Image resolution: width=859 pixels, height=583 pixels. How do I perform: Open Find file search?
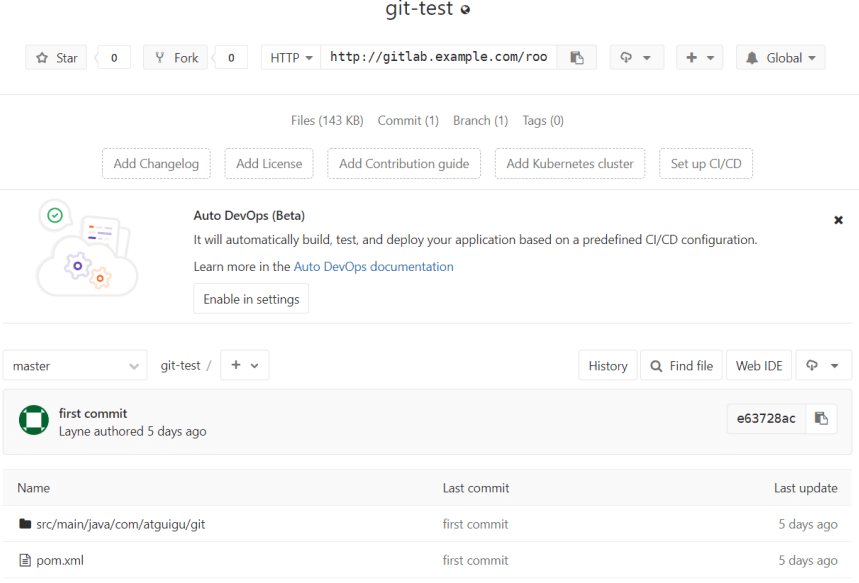click(x=682, y=365)
